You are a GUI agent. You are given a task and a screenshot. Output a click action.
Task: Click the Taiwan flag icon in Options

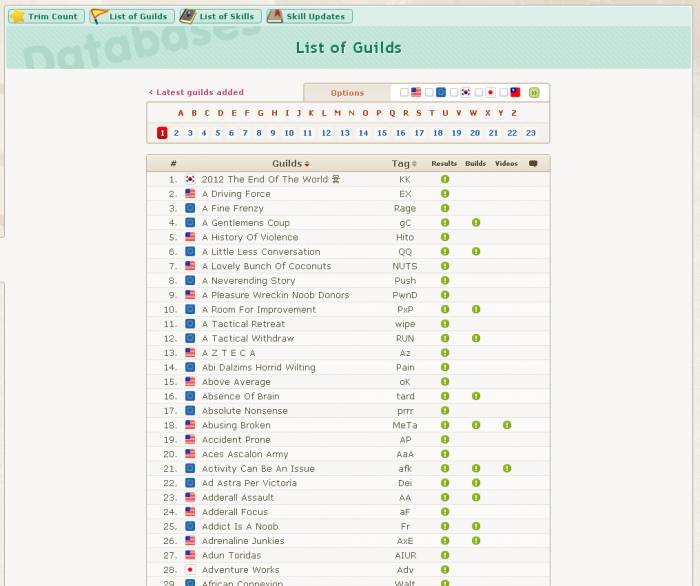[515, 92]
